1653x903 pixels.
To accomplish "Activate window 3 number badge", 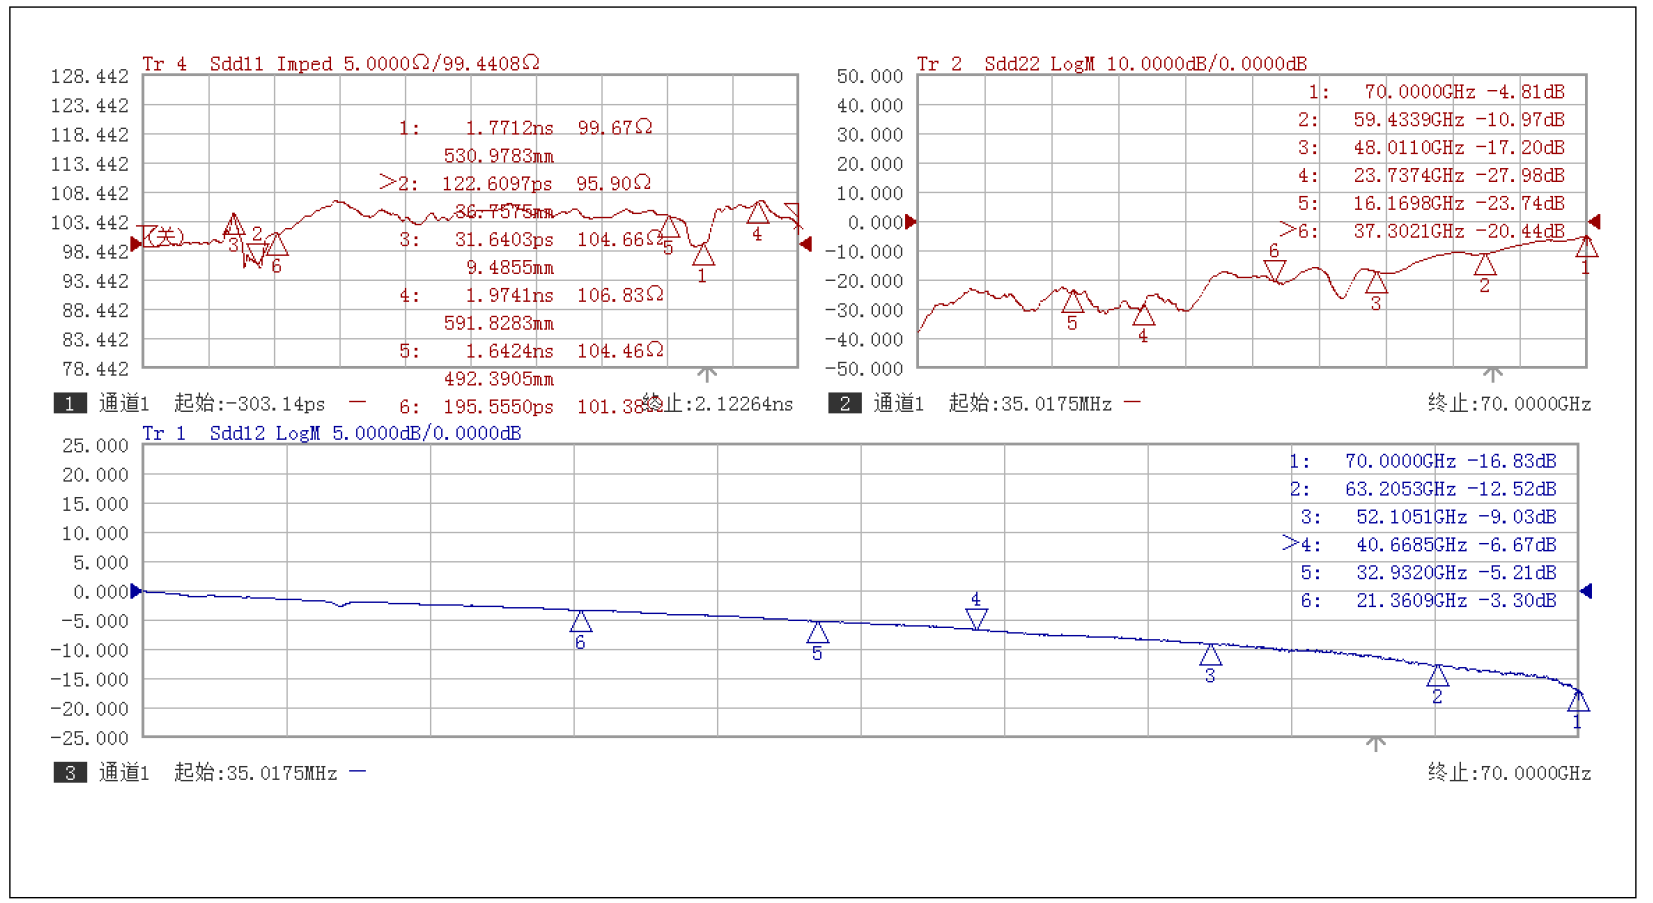I will click(69, 773).
